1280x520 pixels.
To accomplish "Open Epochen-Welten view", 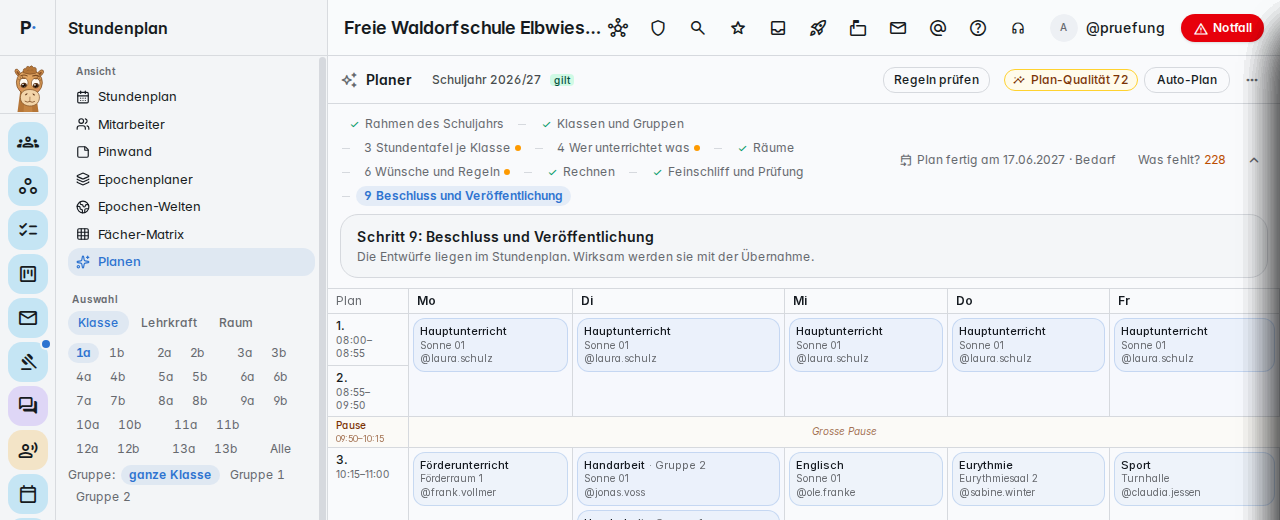I will (x=191, y=207).
